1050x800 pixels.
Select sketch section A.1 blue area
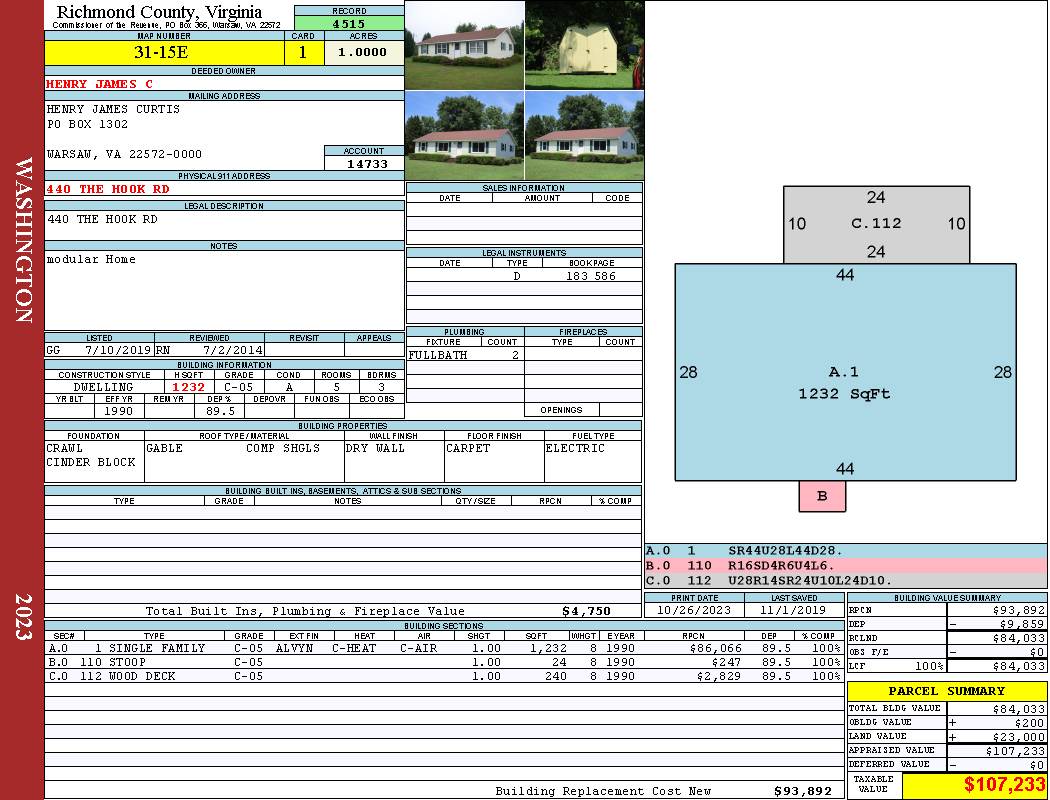tap(845, 372)
